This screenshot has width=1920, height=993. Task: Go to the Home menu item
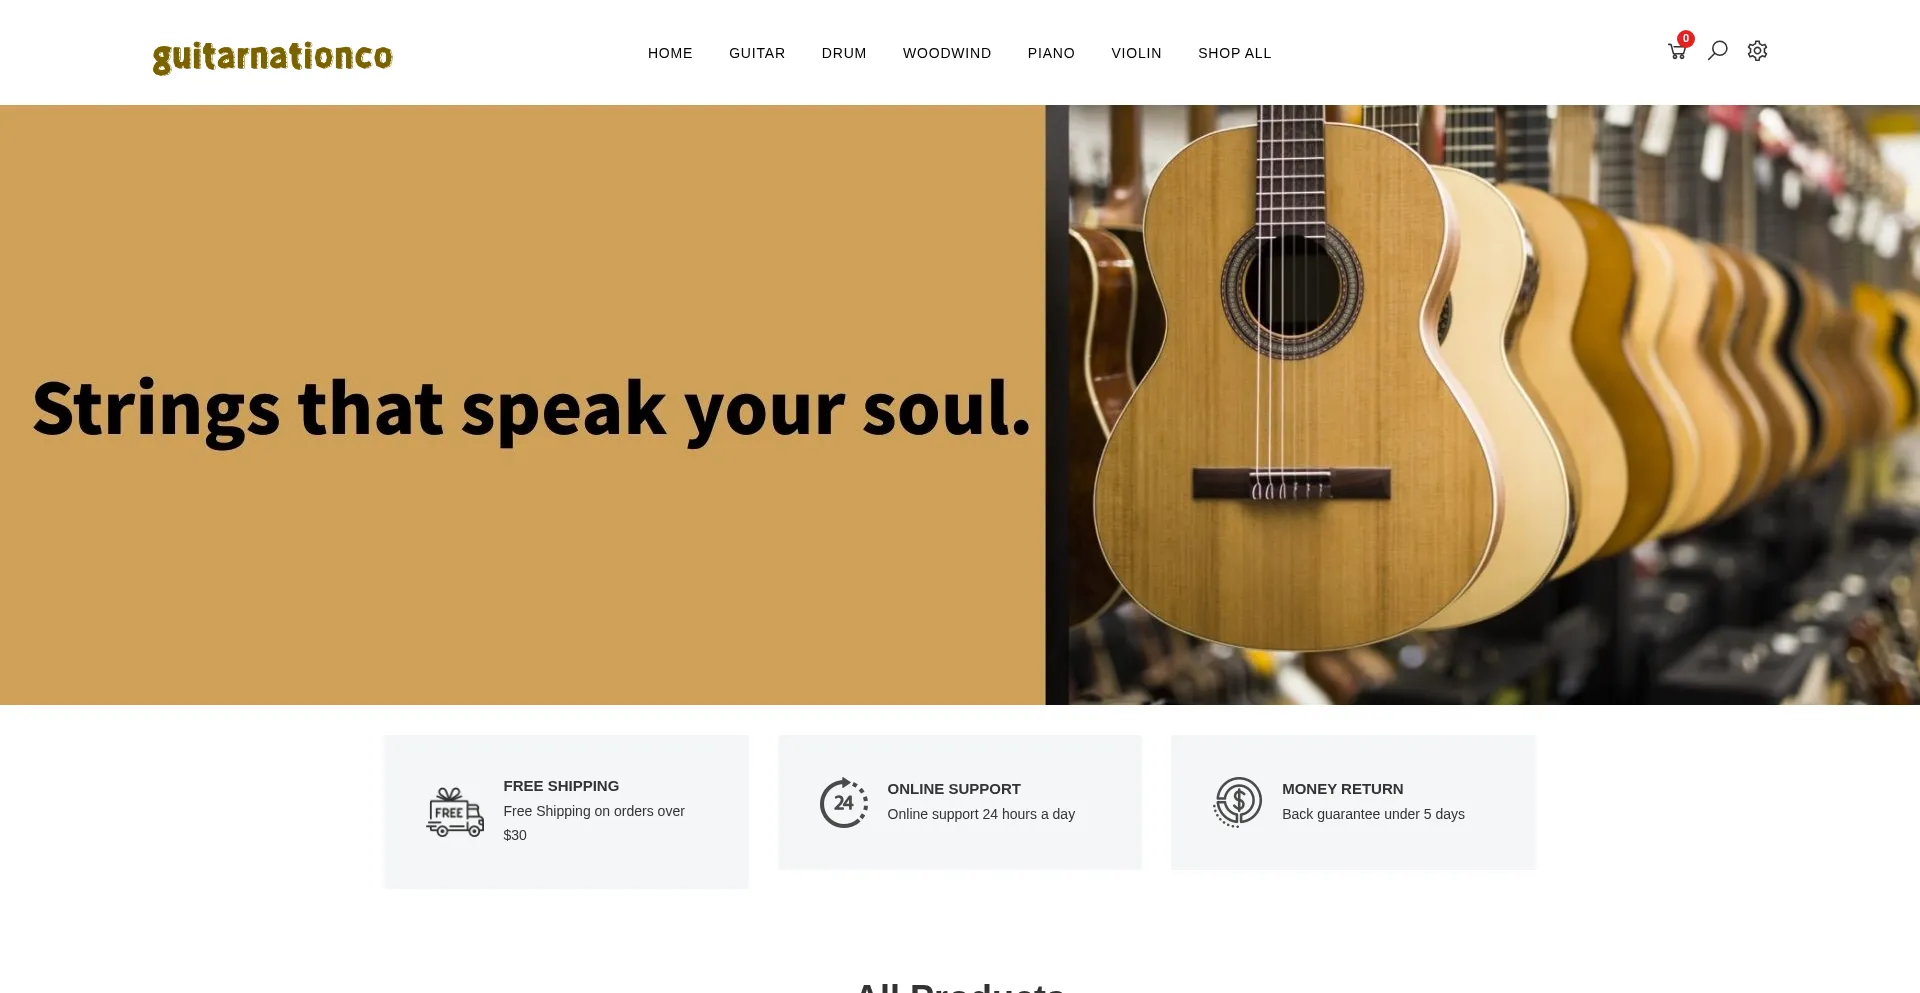(x=670, y=53)
